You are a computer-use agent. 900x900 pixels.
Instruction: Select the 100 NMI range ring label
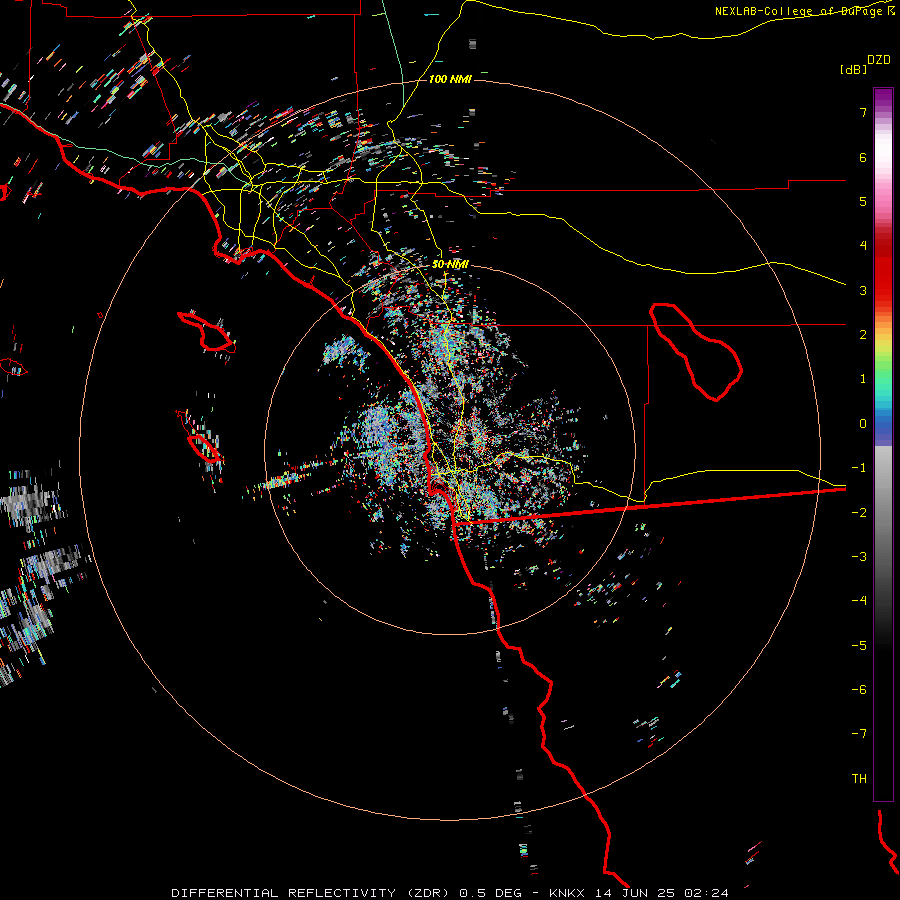(x=450, y=79)
